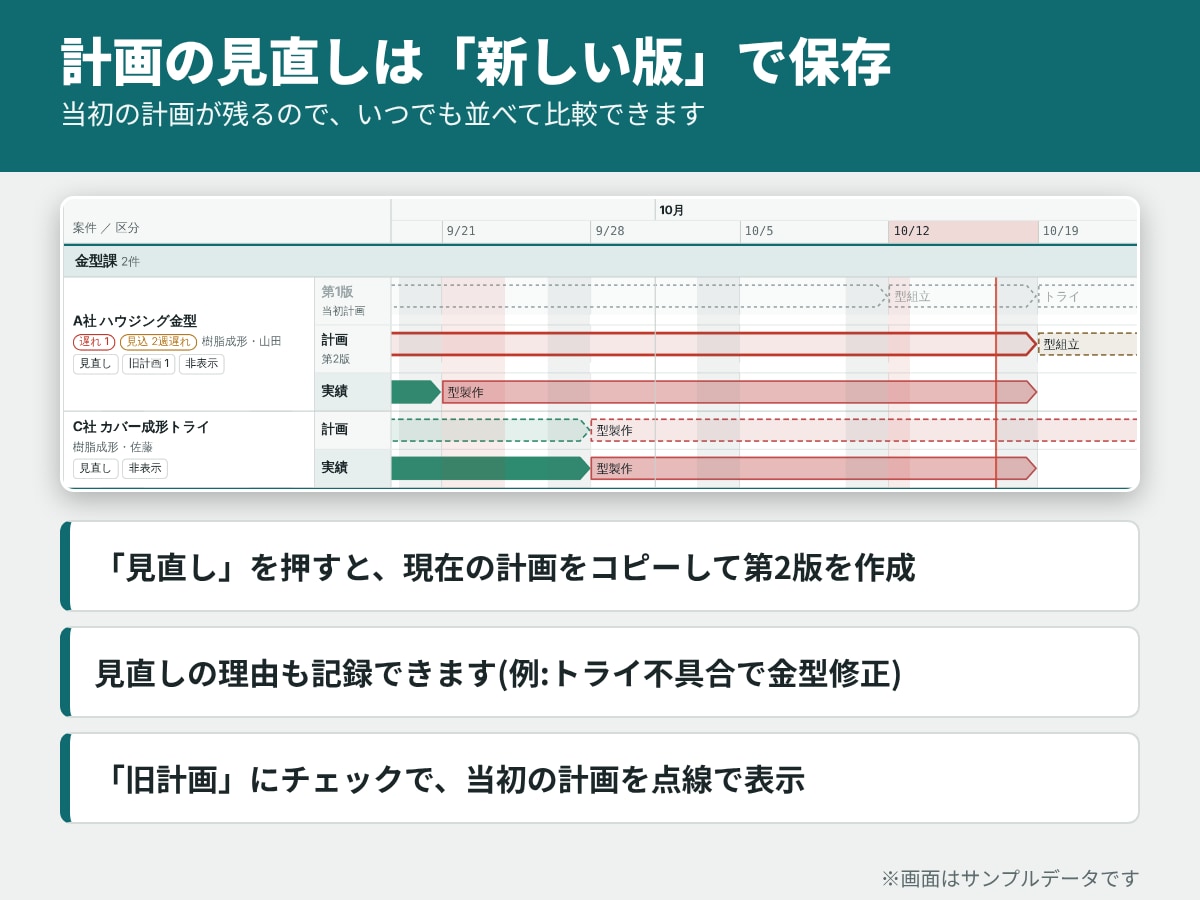
Task: Click the 計画 第2版 row label
Action: [x=352, y=349]
